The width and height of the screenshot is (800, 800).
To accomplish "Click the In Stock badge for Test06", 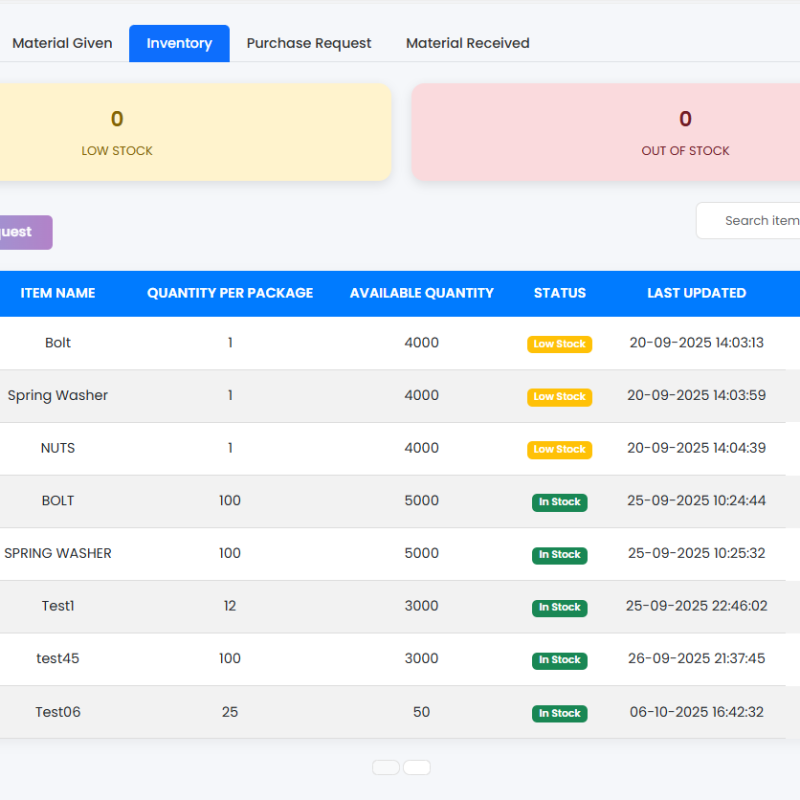I will [x=559, y=714].
